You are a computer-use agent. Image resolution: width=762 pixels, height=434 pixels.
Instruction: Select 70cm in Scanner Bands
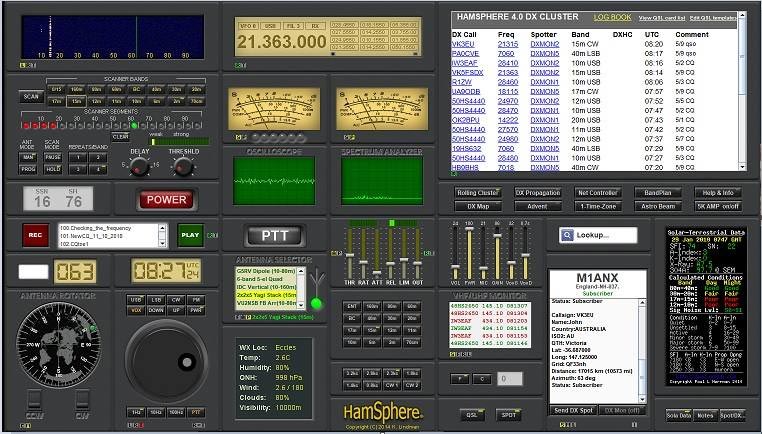tap(196, 102)
